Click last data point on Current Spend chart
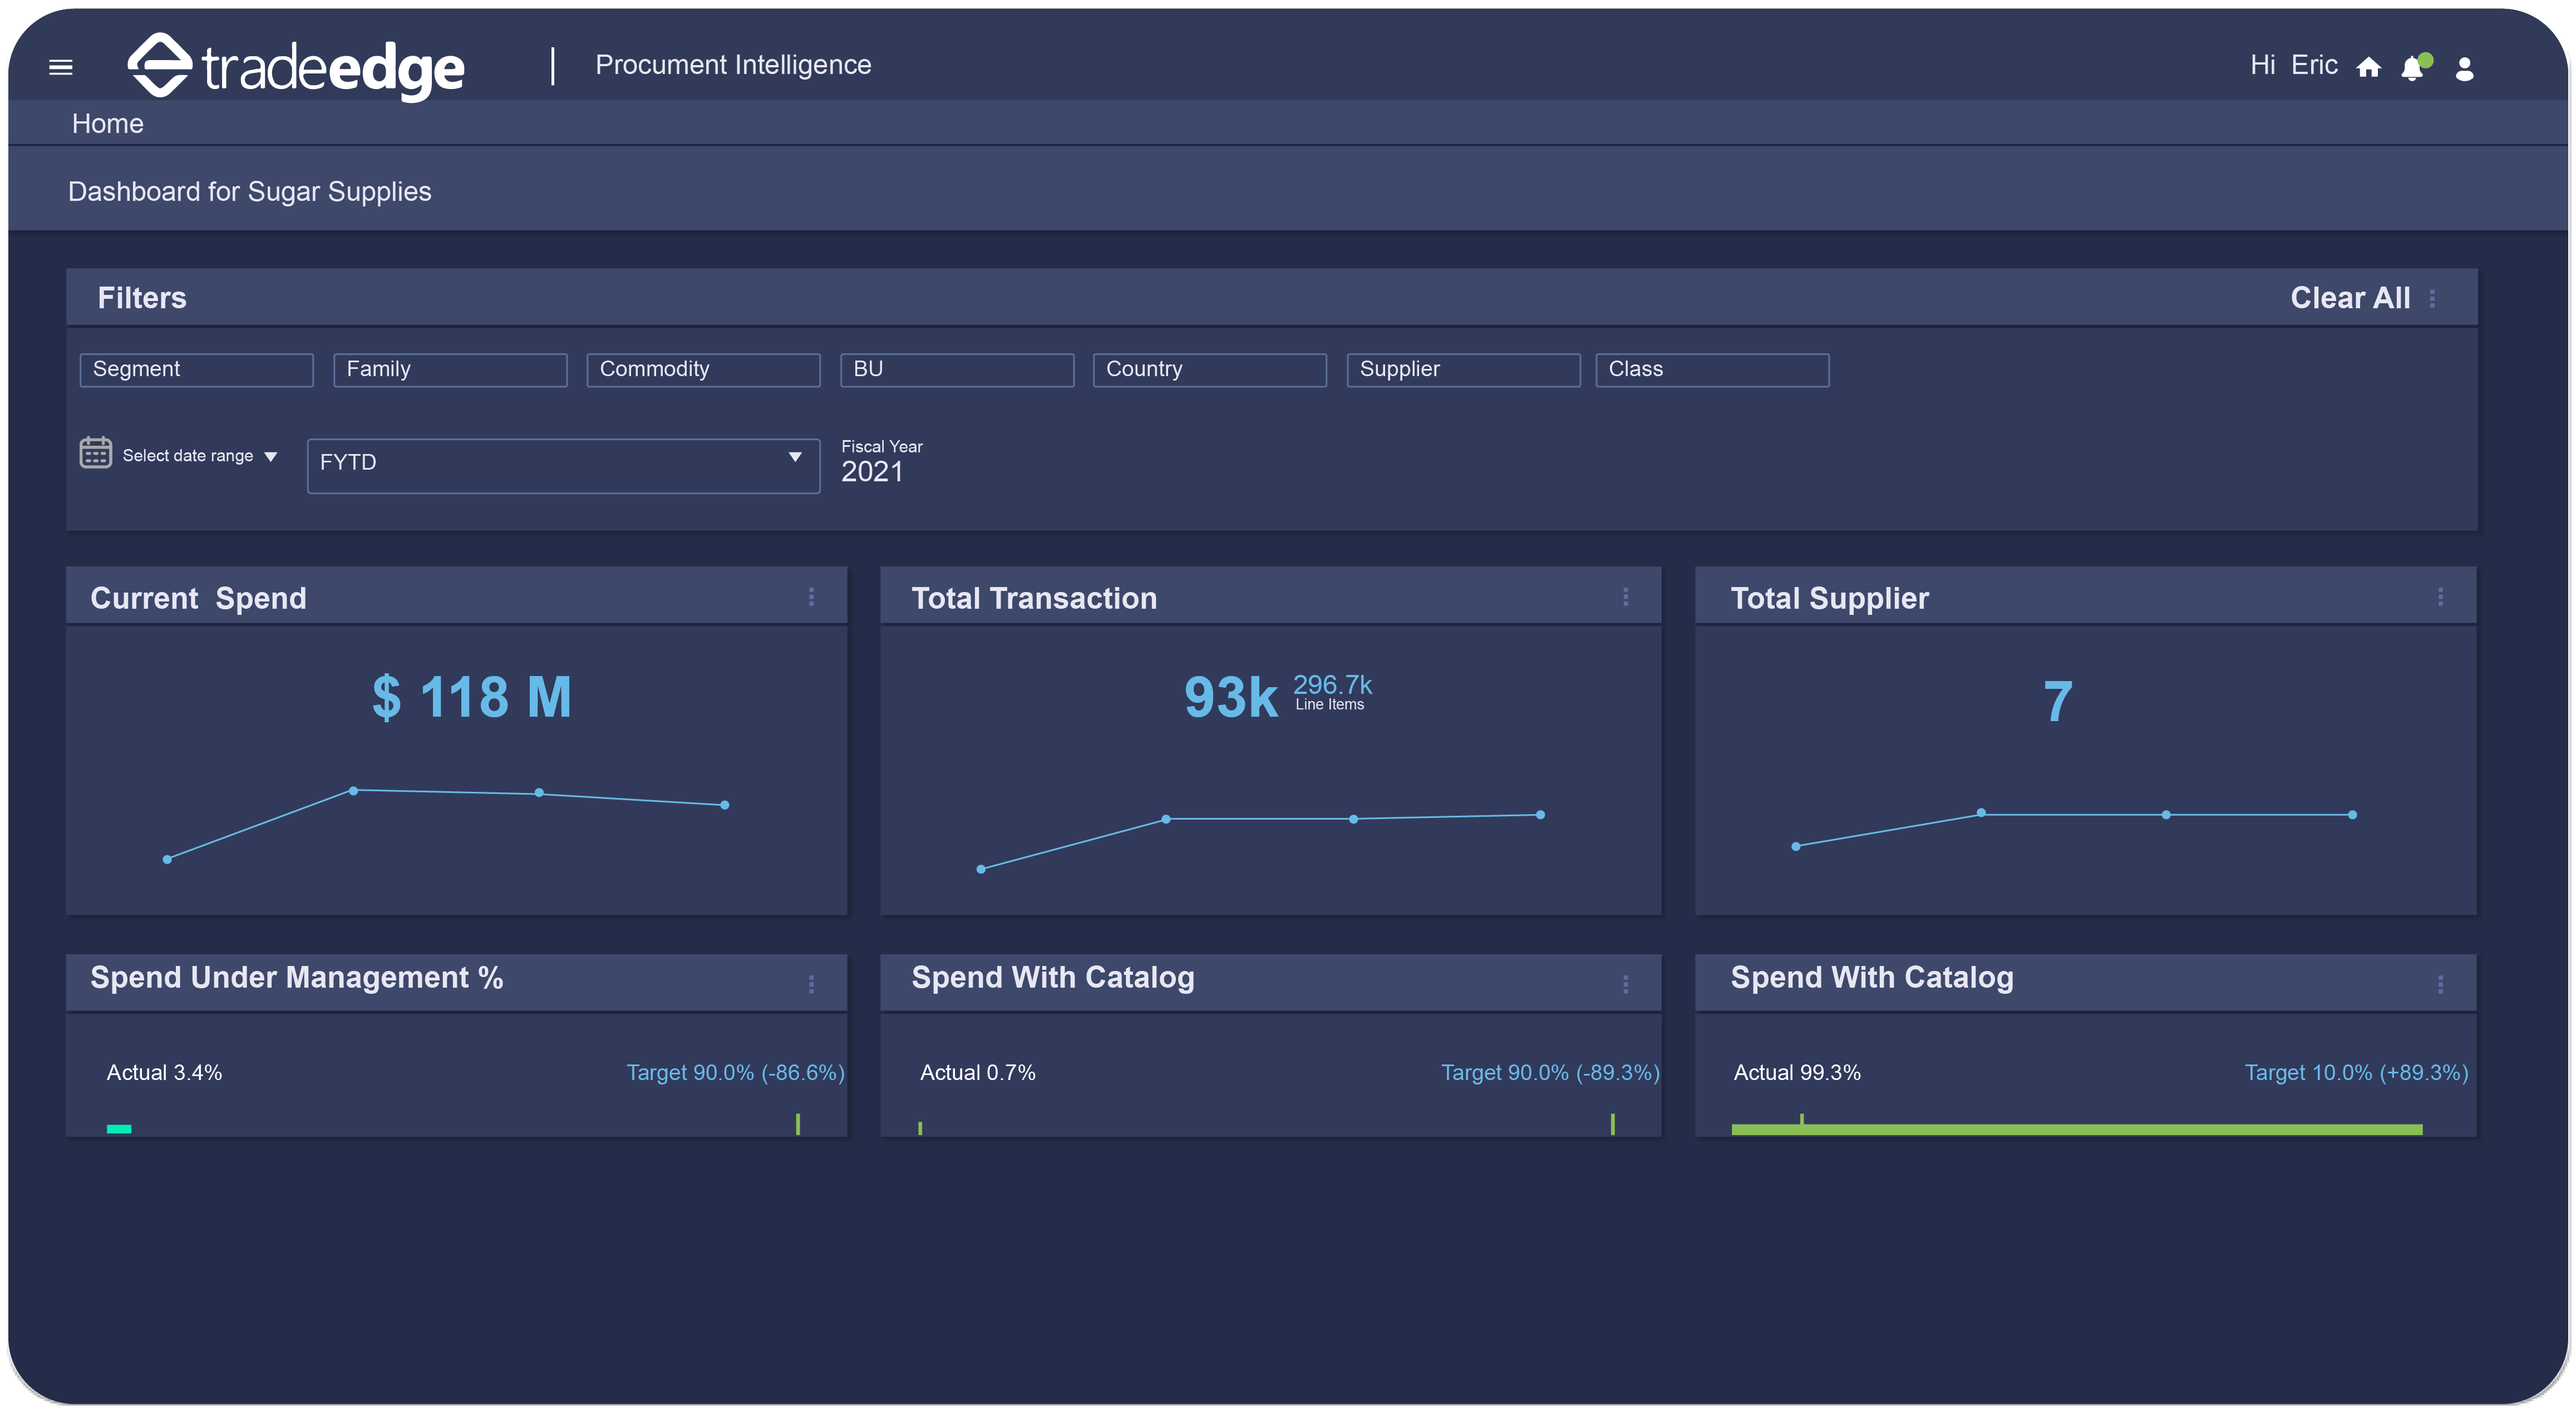 point(725,805)
